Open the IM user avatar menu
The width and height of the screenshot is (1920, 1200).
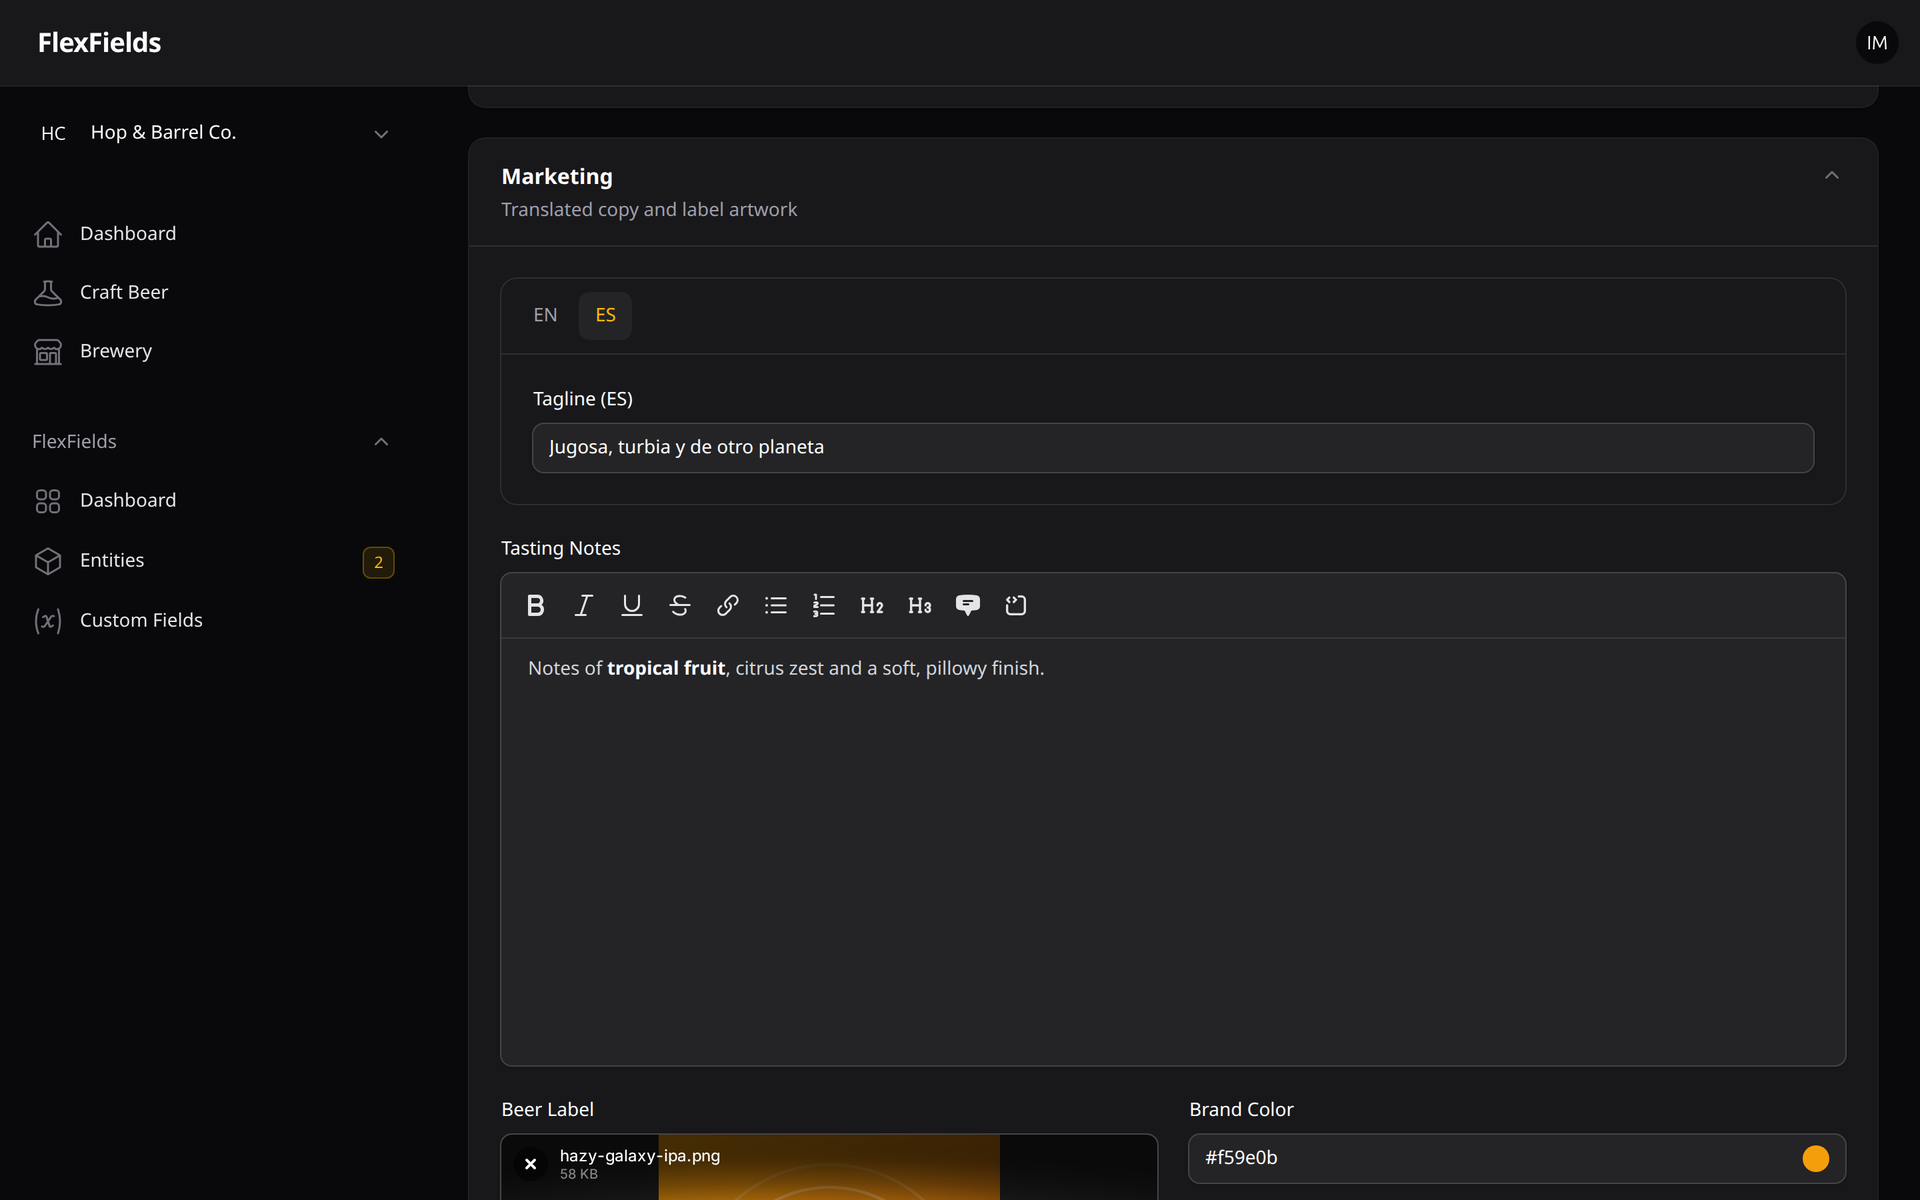[x=1876, y=43]
